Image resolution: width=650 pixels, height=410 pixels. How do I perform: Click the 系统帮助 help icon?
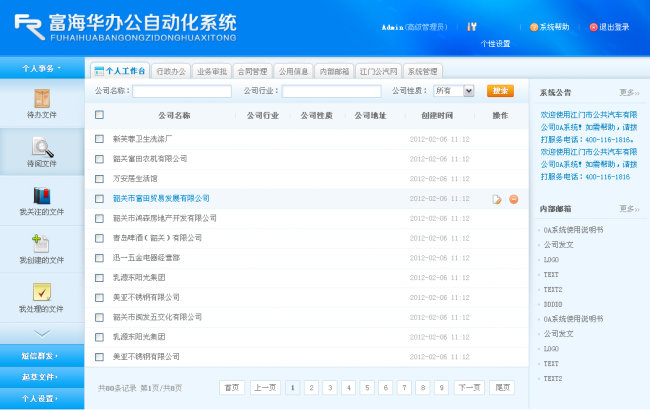pos(534,27)
